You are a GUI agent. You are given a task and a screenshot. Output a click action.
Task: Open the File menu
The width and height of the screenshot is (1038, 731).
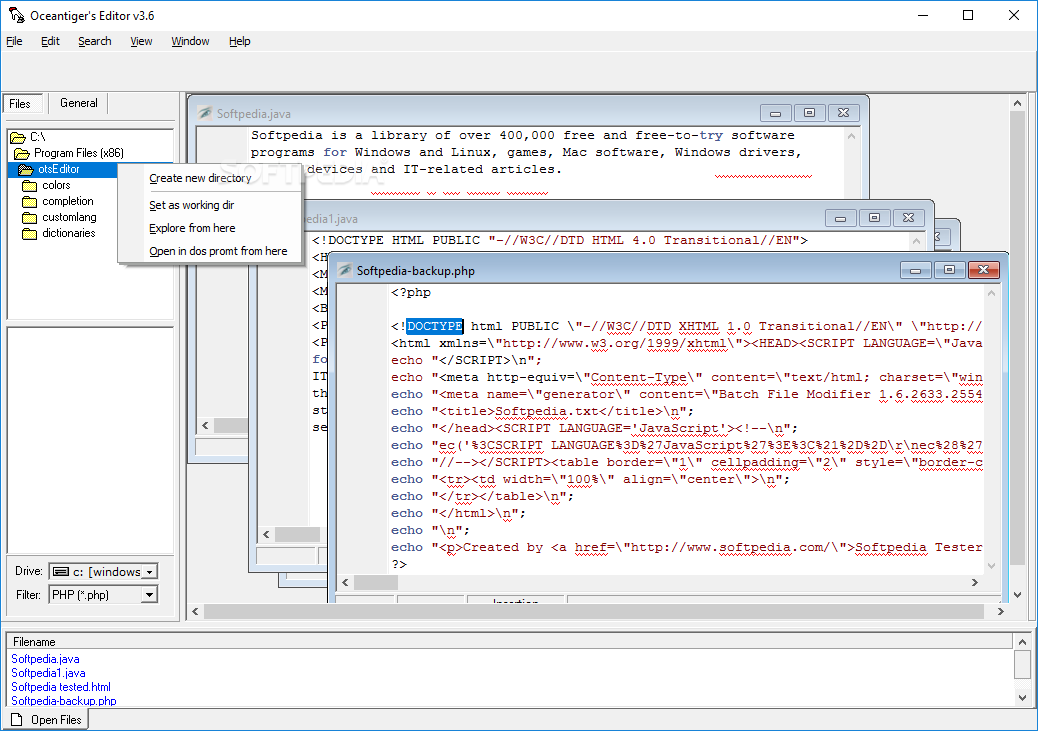14,41
